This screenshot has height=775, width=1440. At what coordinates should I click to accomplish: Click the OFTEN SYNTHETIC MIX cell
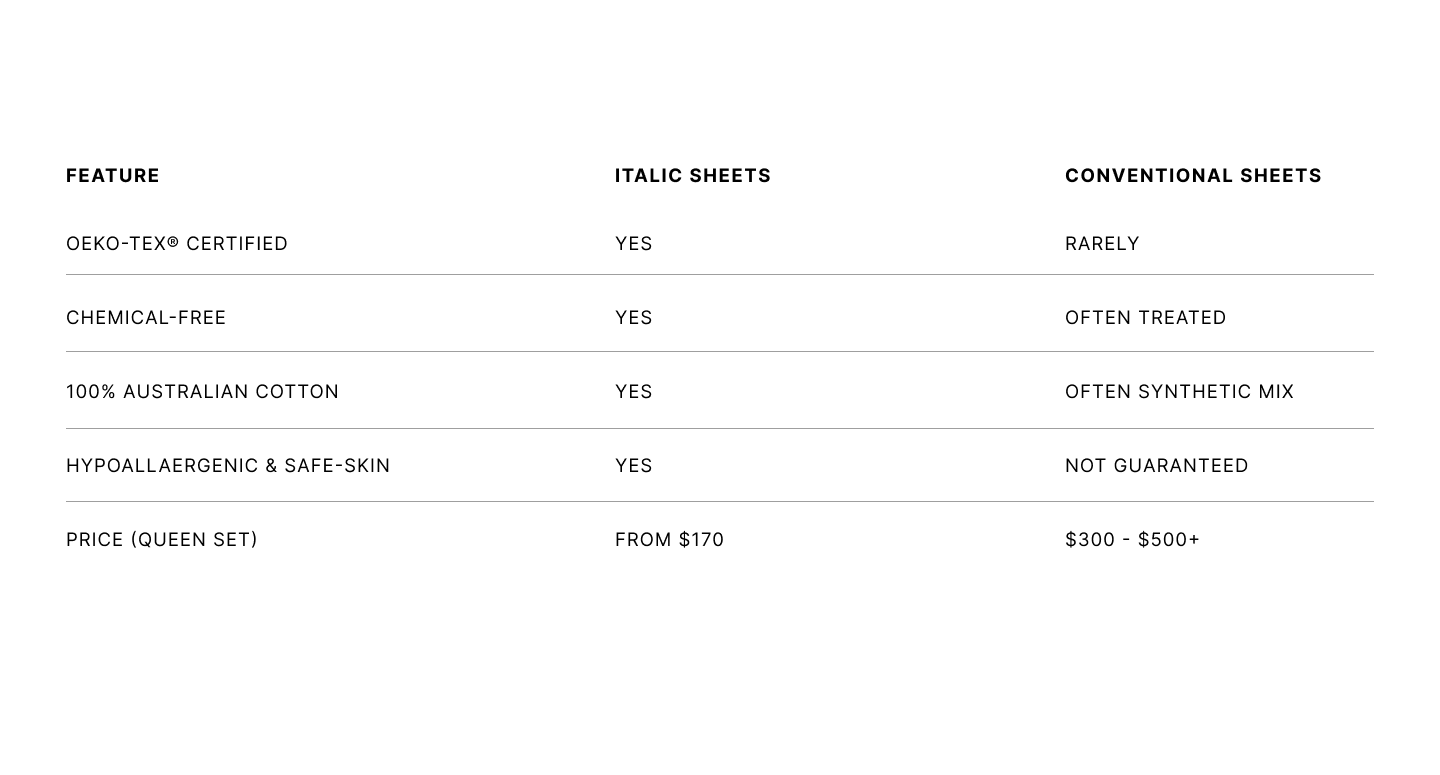1180,392
